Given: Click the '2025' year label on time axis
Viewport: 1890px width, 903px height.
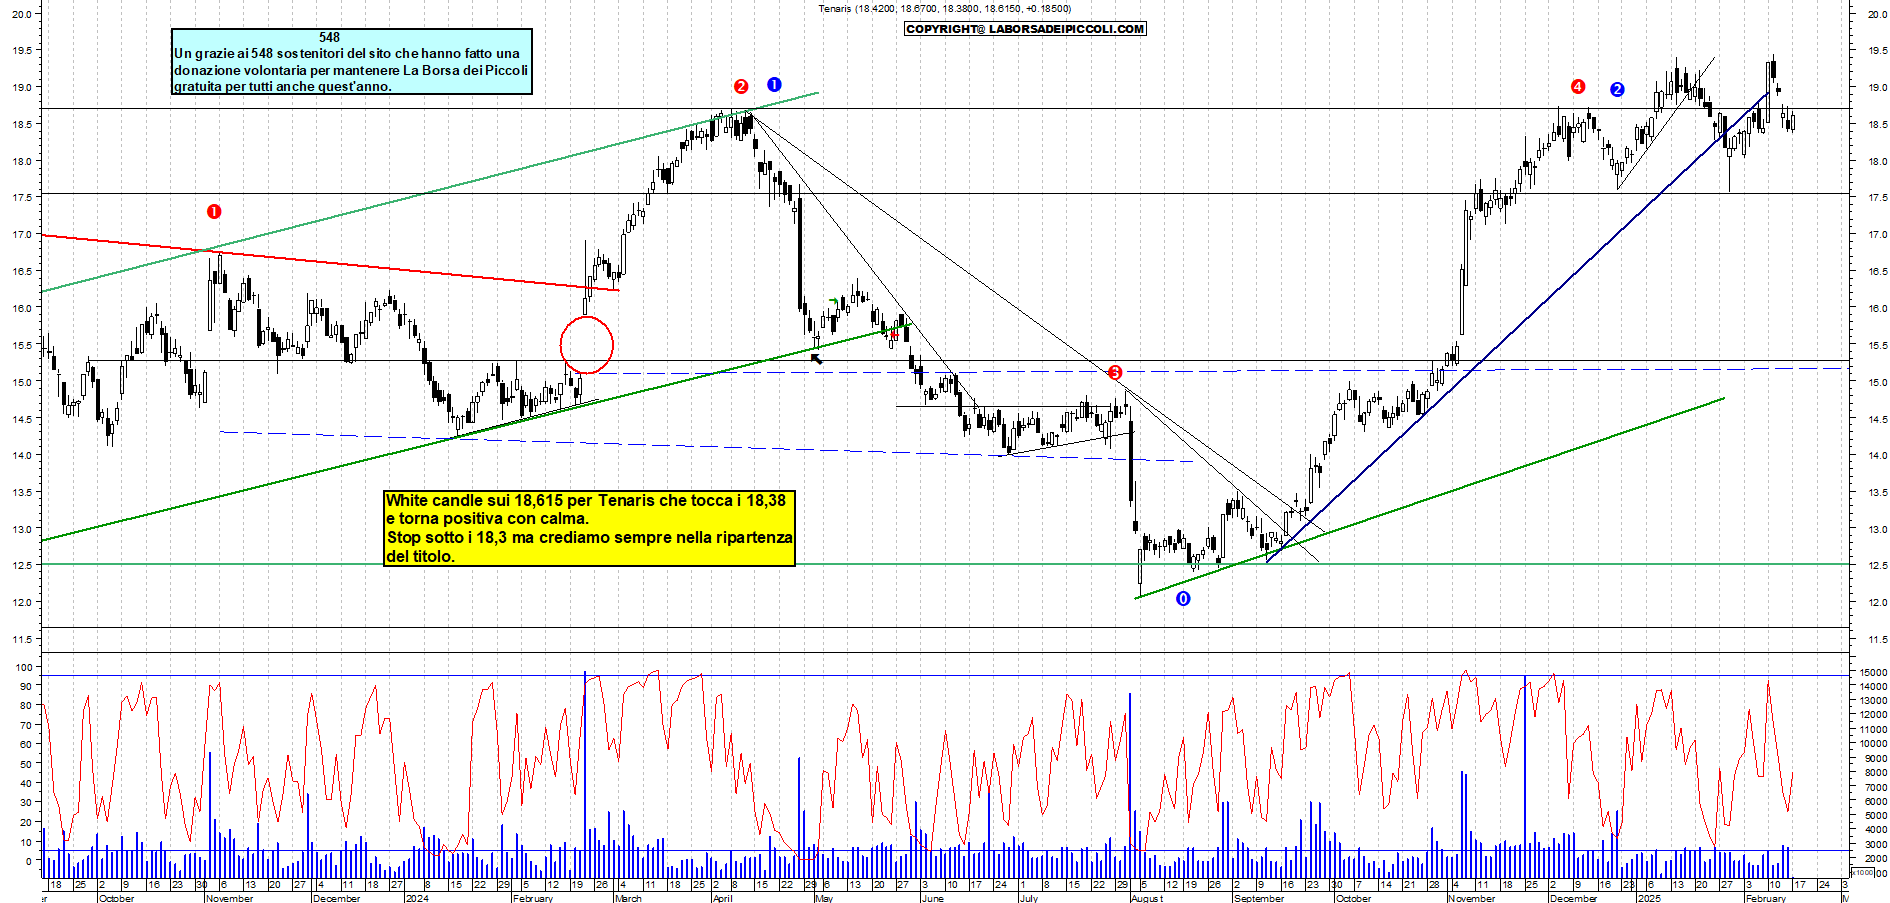Looking at the screenshot, I should pos(1649,898).
